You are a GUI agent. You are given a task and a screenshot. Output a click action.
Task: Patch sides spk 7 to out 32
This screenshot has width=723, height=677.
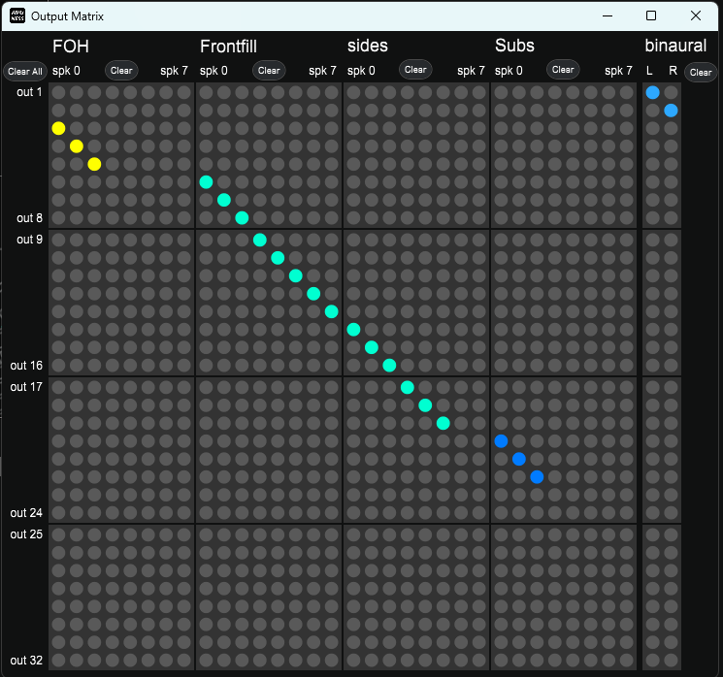point(479,660)
